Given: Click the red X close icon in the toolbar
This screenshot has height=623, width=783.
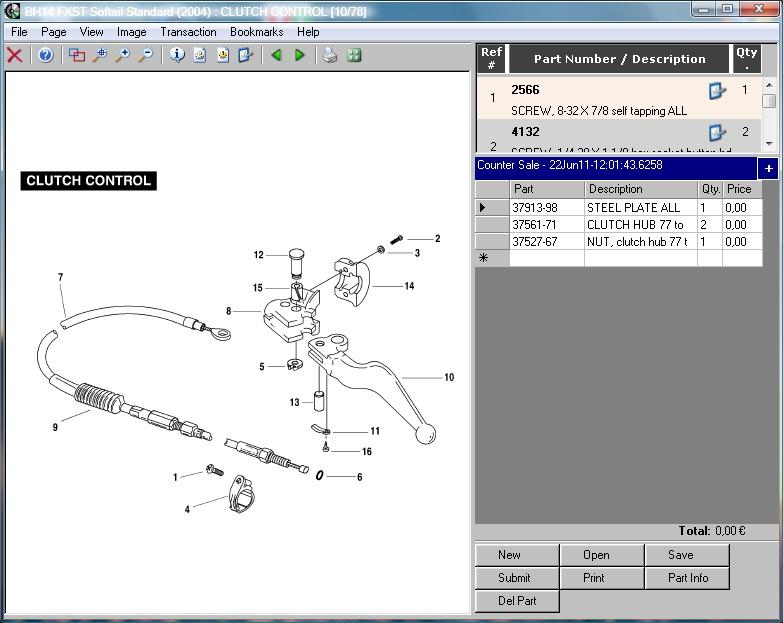Looking at the screenshot, I should [x=14, y=55].
